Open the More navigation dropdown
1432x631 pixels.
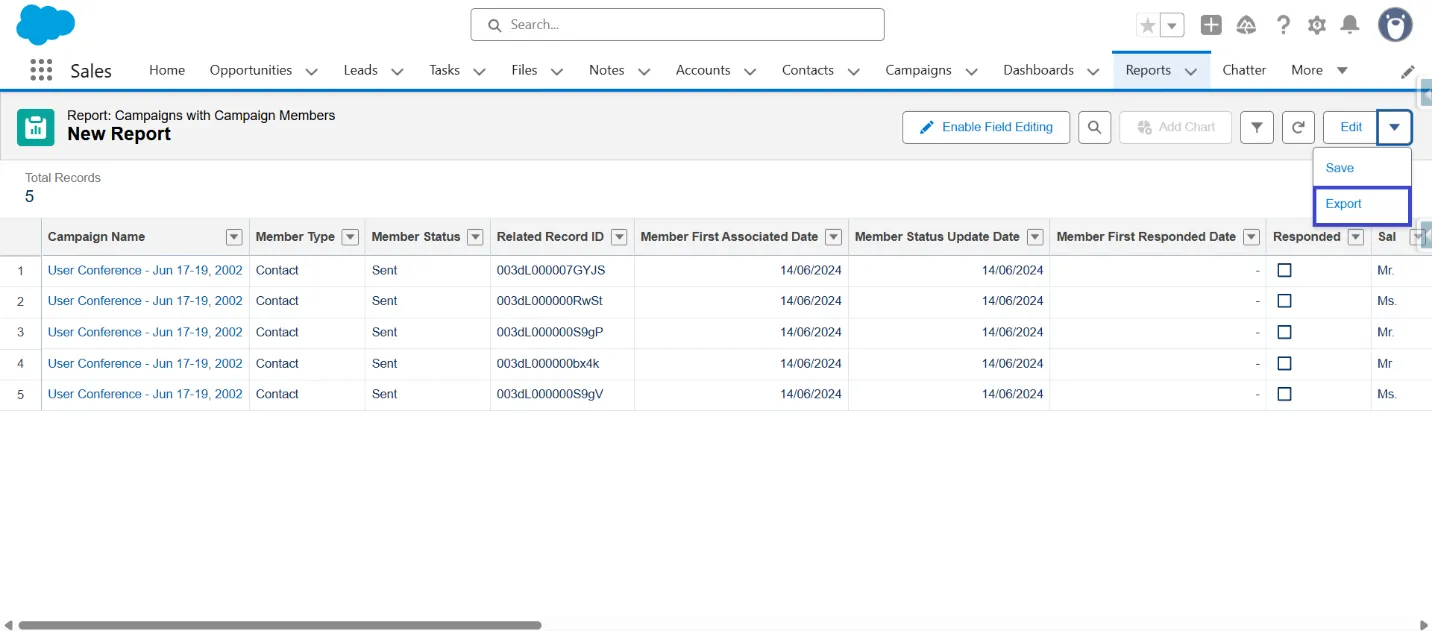(x=1319, y=70)
